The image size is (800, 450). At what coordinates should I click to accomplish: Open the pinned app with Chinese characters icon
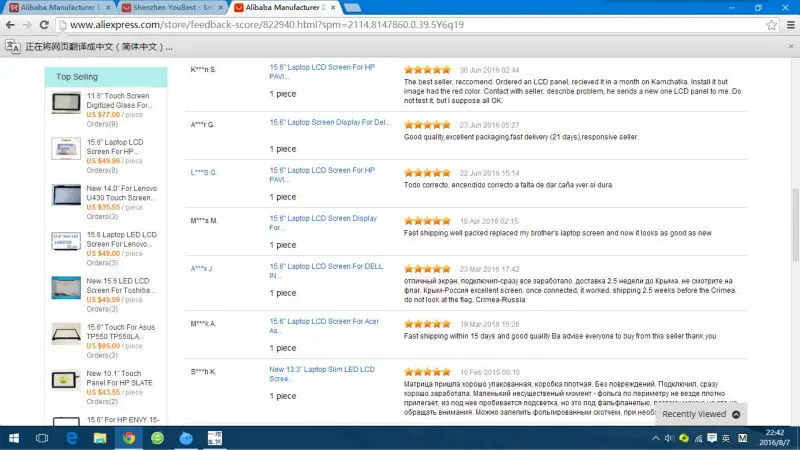tap(215, 438)
